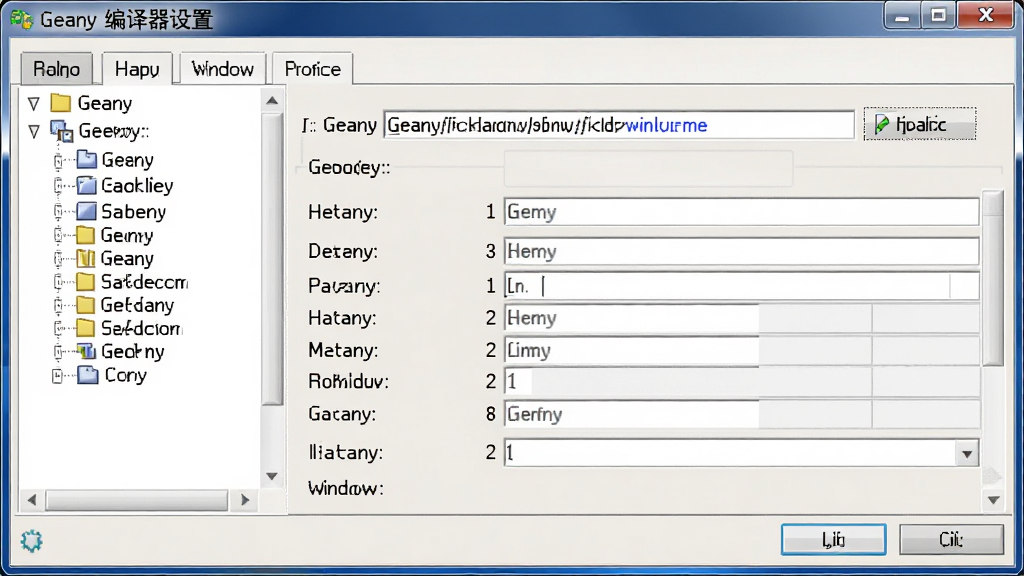The height and width of the screenshot is (576, 1024).
Task: Click the Gacany input field
Action: pyautogui.click(x=741, y=414)
